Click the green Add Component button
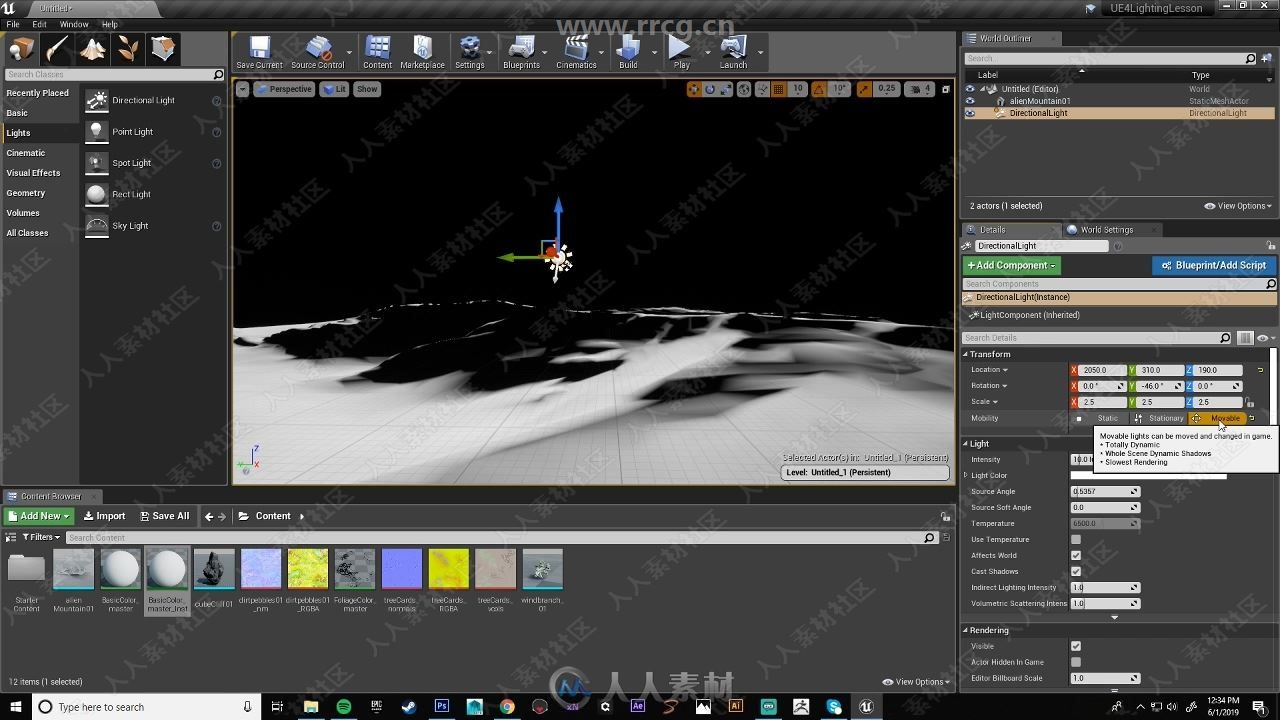Screen dimensions: 1280x720 [1011, 265]
